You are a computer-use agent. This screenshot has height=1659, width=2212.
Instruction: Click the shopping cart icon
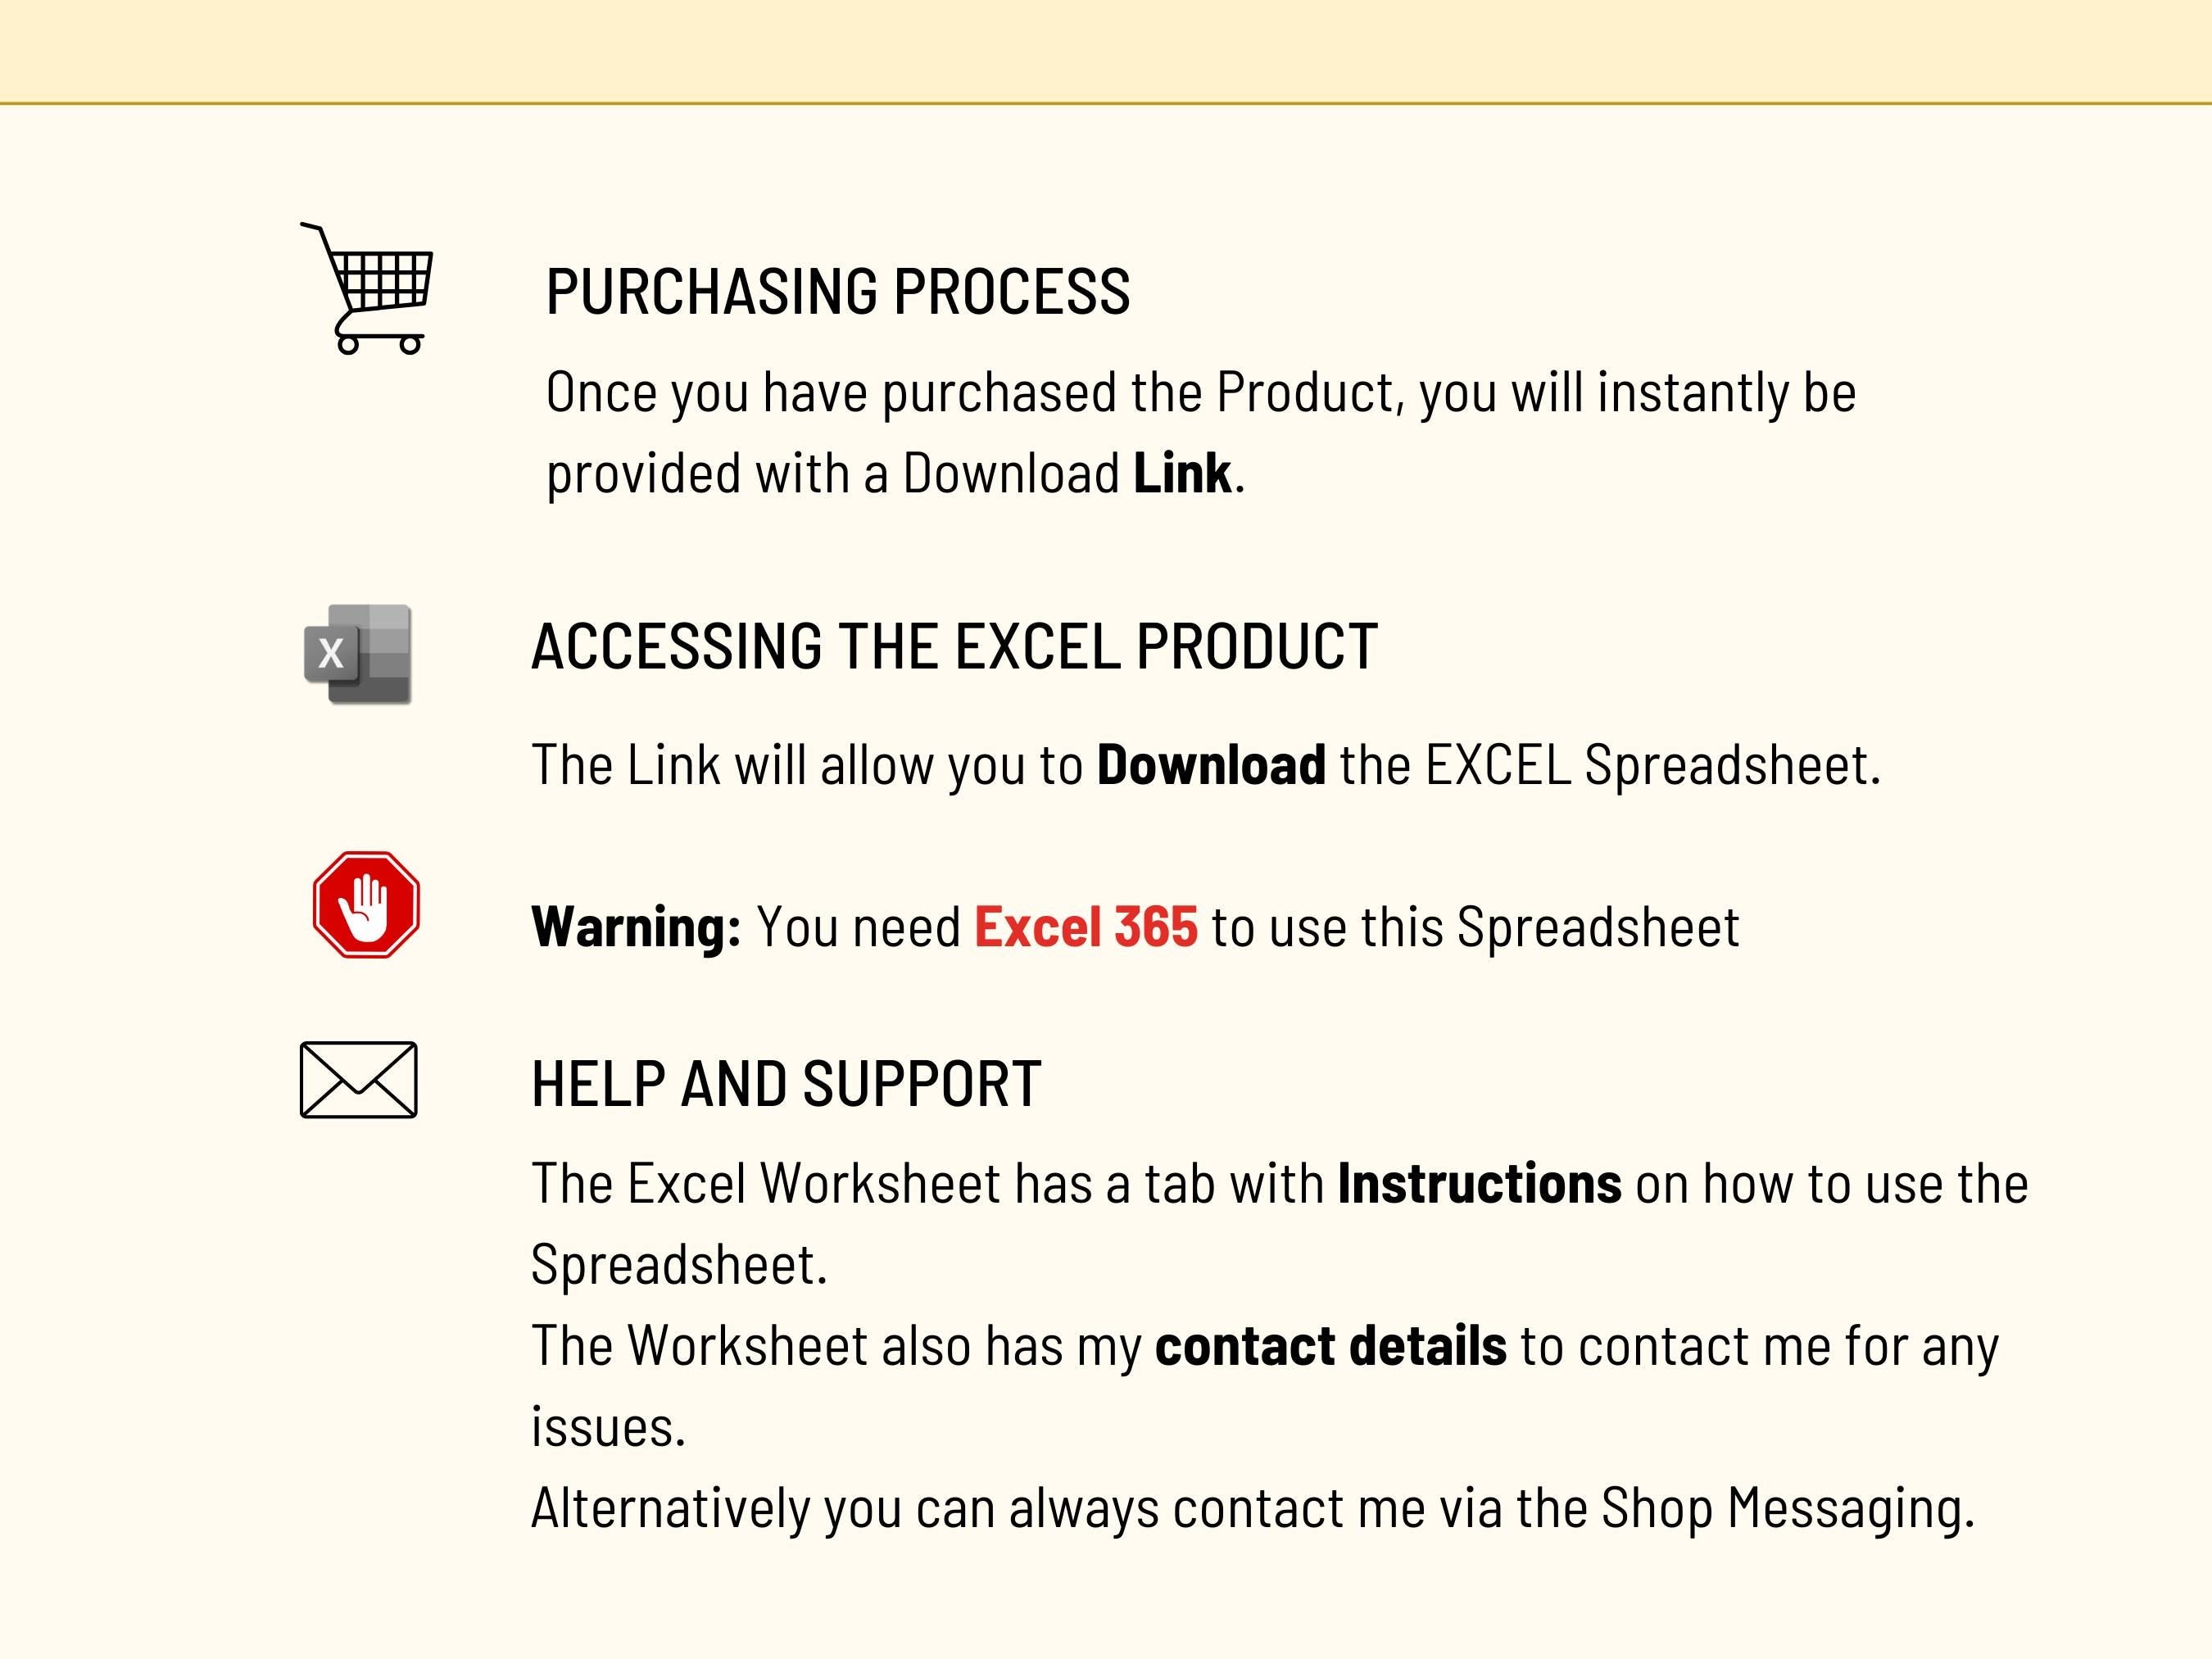[368, 289]
